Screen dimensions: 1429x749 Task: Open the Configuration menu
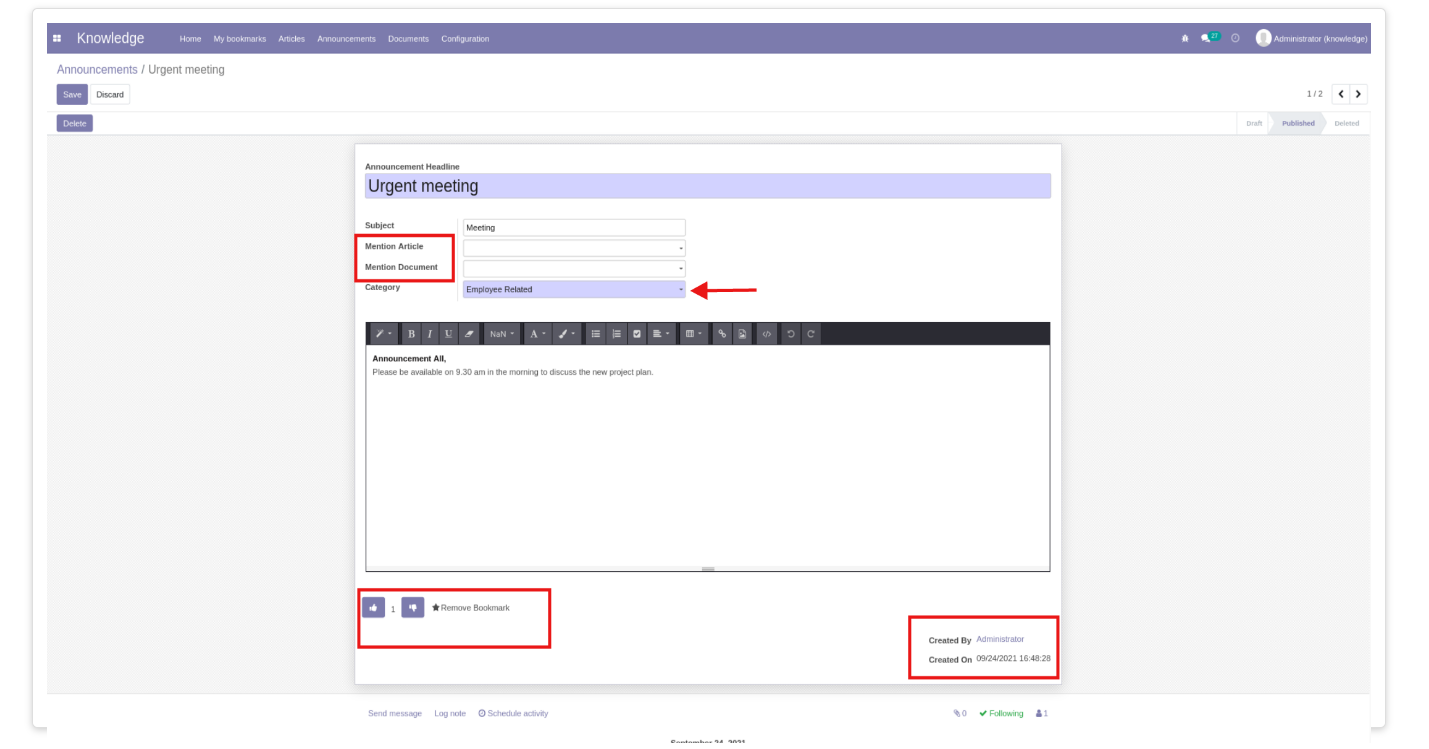(465, 39)
